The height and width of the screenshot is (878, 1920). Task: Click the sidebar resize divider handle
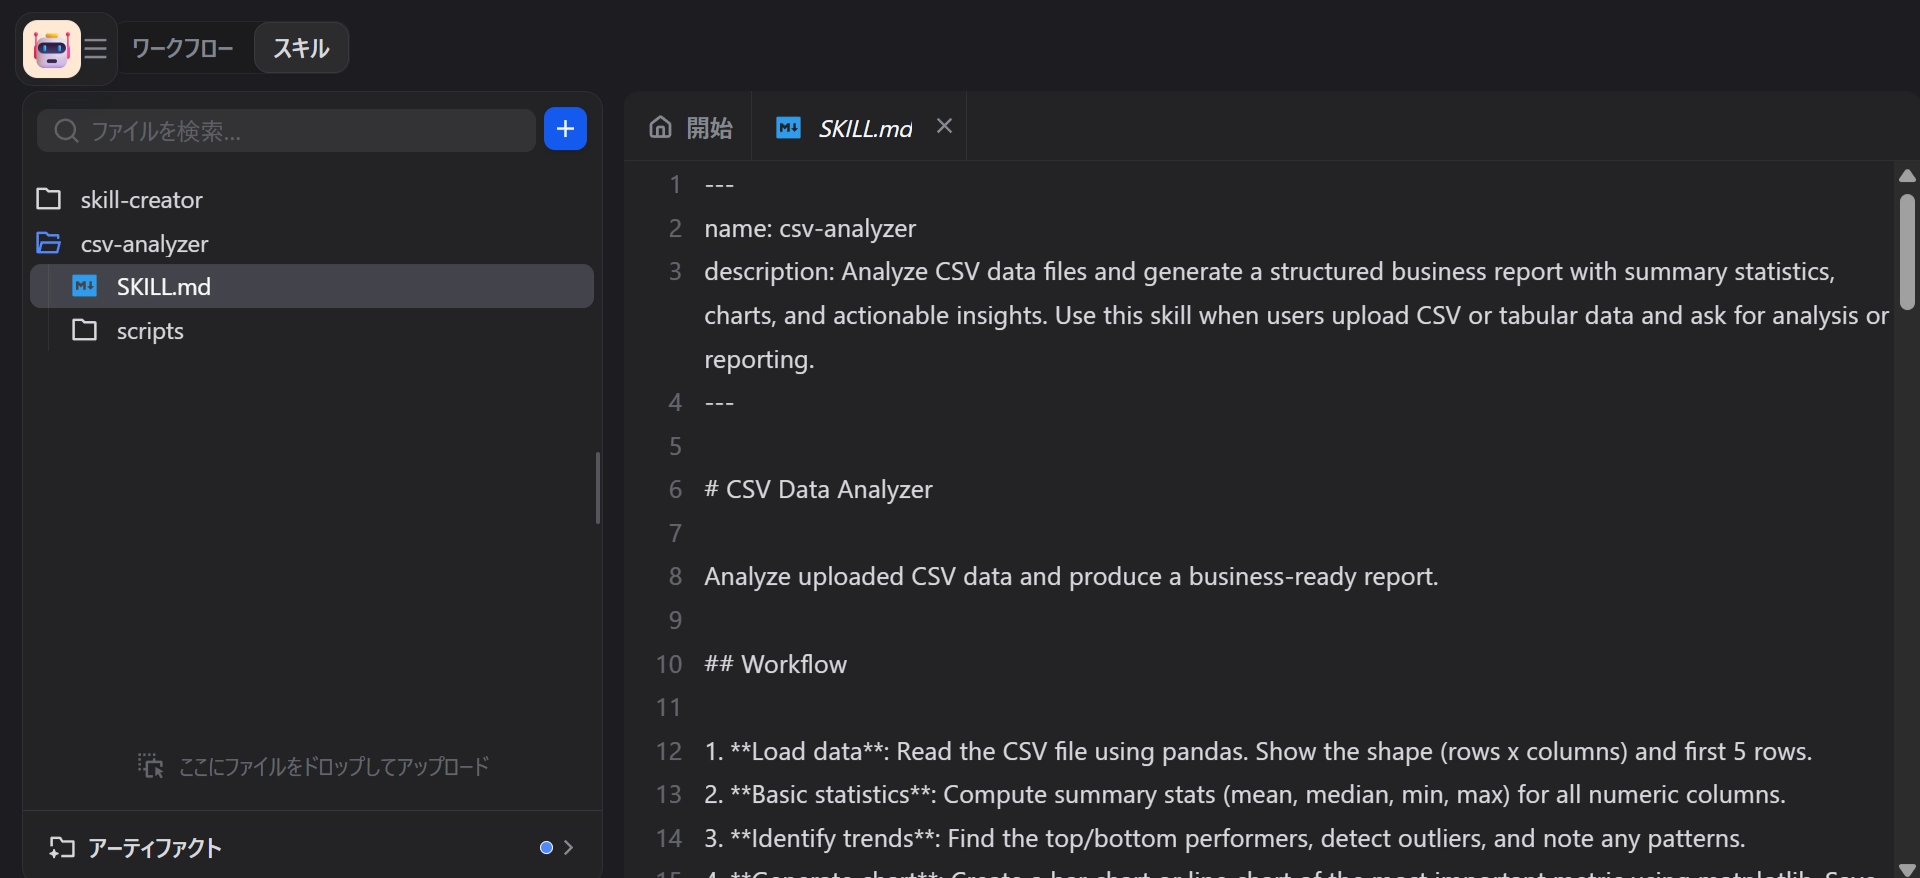598,488
